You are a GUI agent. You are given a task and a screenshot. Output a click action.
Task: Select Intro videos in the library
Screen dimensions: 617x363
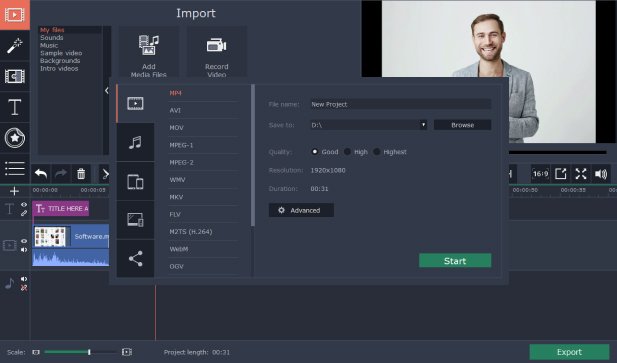pyautogui.click(x=59, y=68)
